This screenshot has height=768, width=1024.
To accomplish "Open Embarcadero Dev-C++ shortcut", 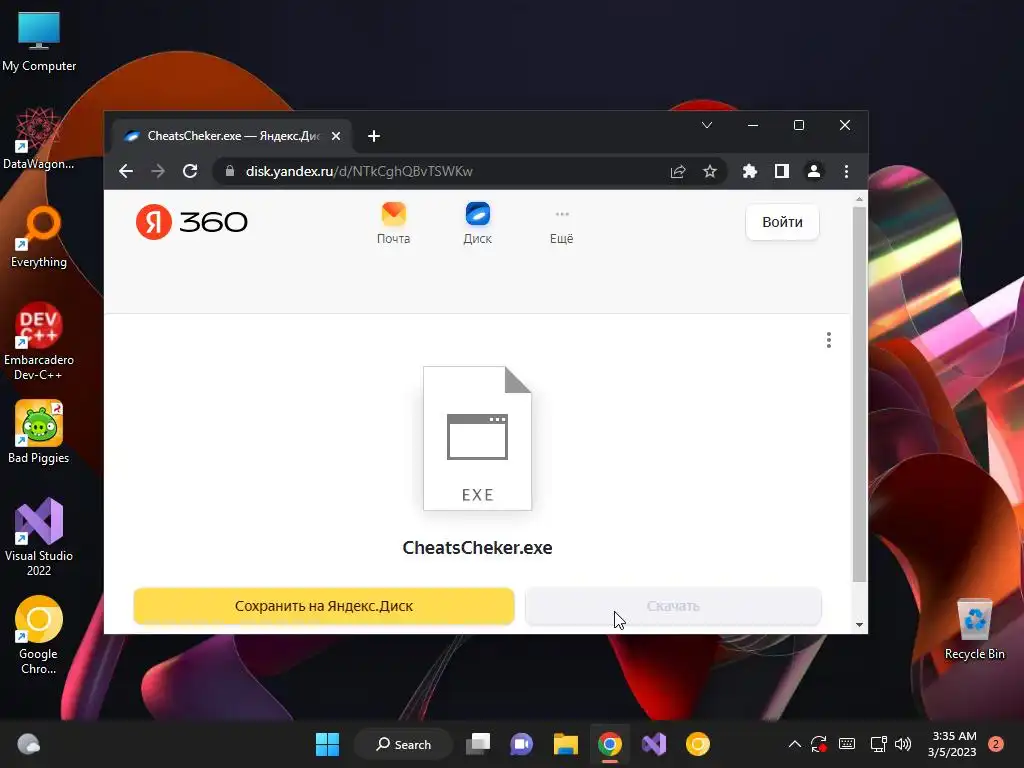I will (x=39, y=341).
